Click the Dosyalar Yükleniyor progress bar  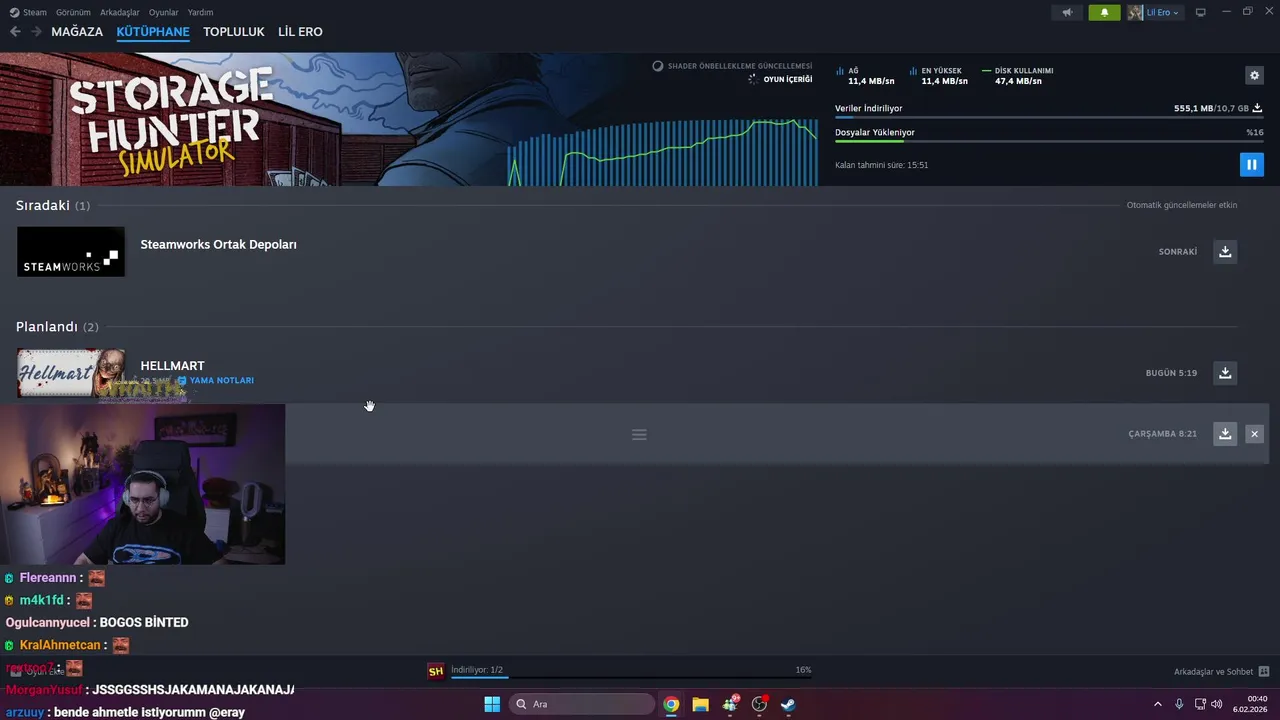[x=1049, y=142]
